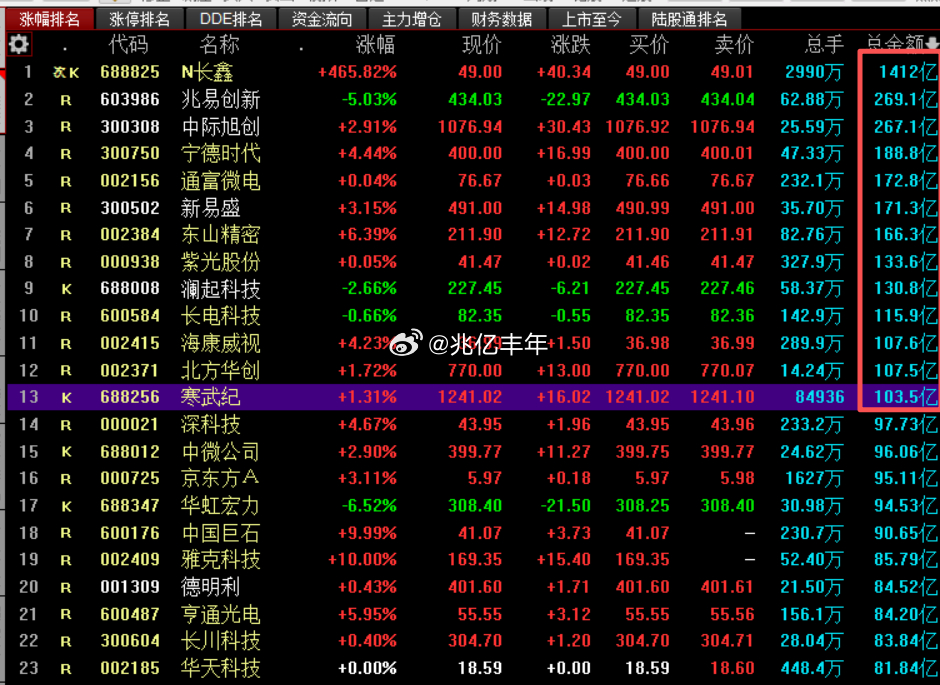Select stock name 中微公司
The image size is (940, 685).
[221, 452]
